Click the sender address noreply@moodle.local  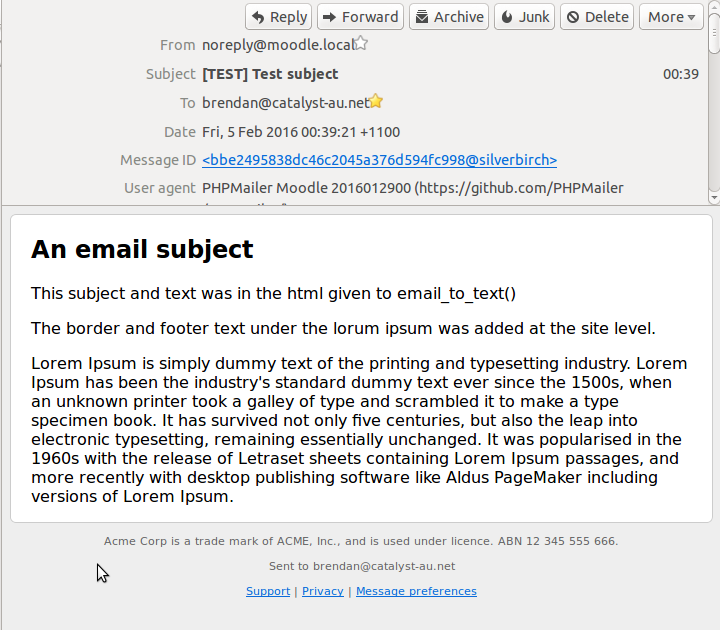[x=279, y=45]
